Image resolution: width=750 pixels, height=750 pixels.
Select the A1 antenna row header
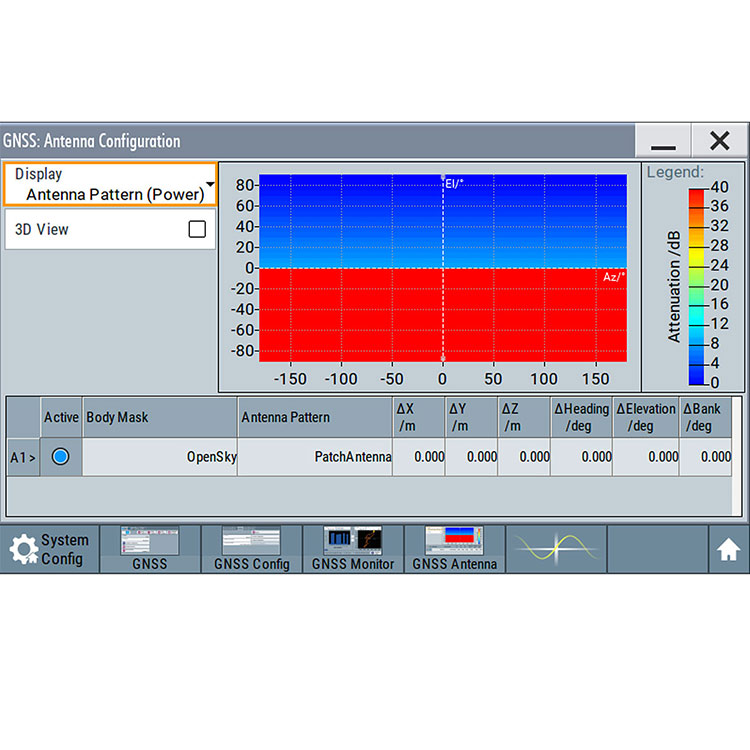pos(22,457)
